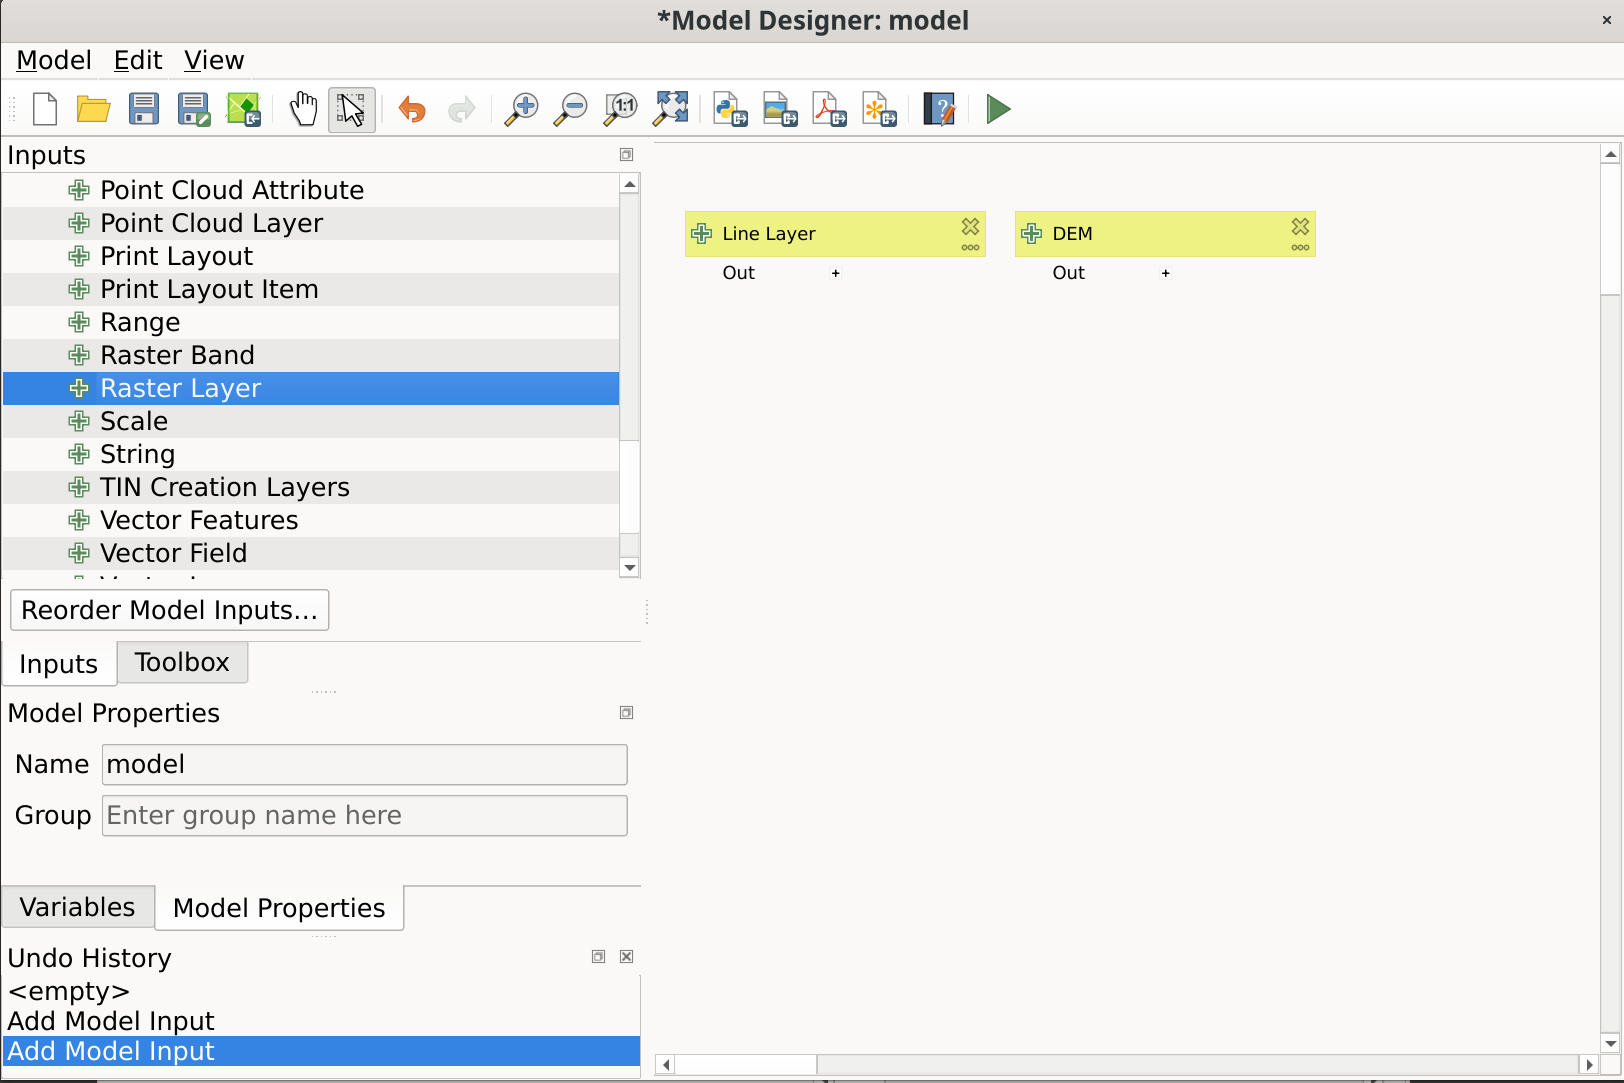Float the Inputs panel
Viewport: 1624px width, 1083px height.
pyautogui.click(x=627, y=155)
